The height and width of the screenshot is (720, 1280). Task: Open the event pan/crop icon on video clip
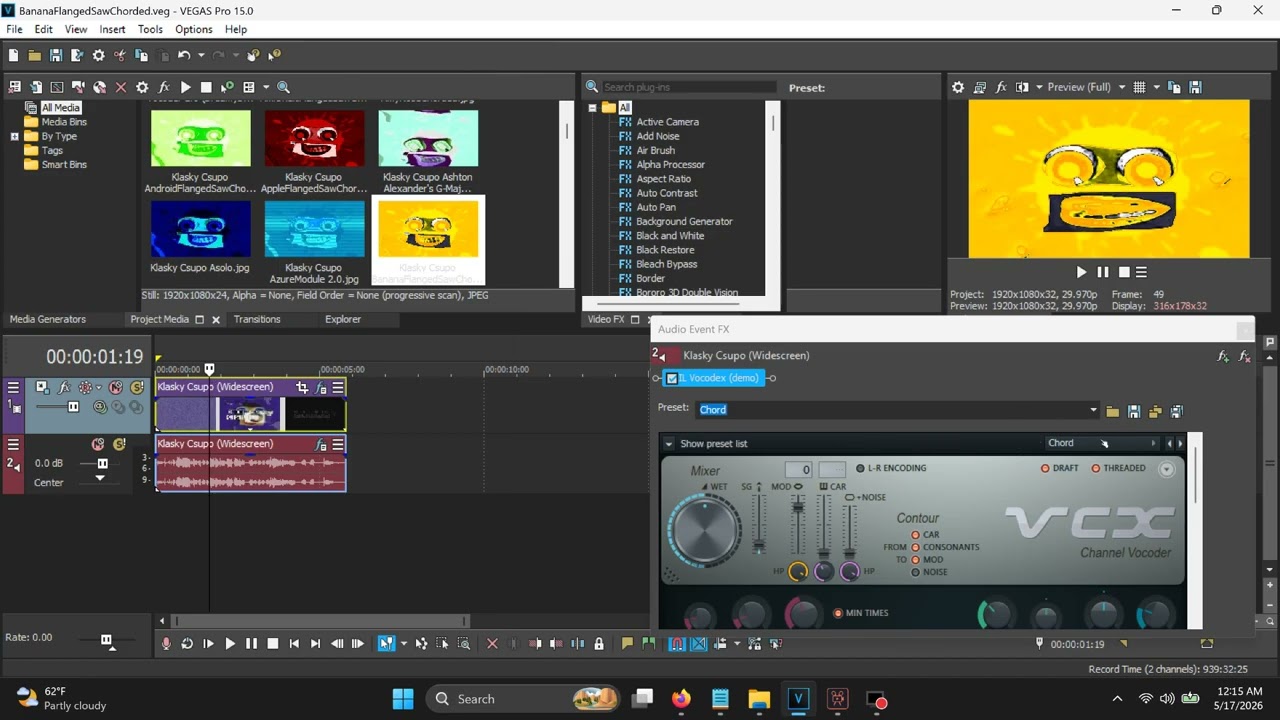(302, 387)
